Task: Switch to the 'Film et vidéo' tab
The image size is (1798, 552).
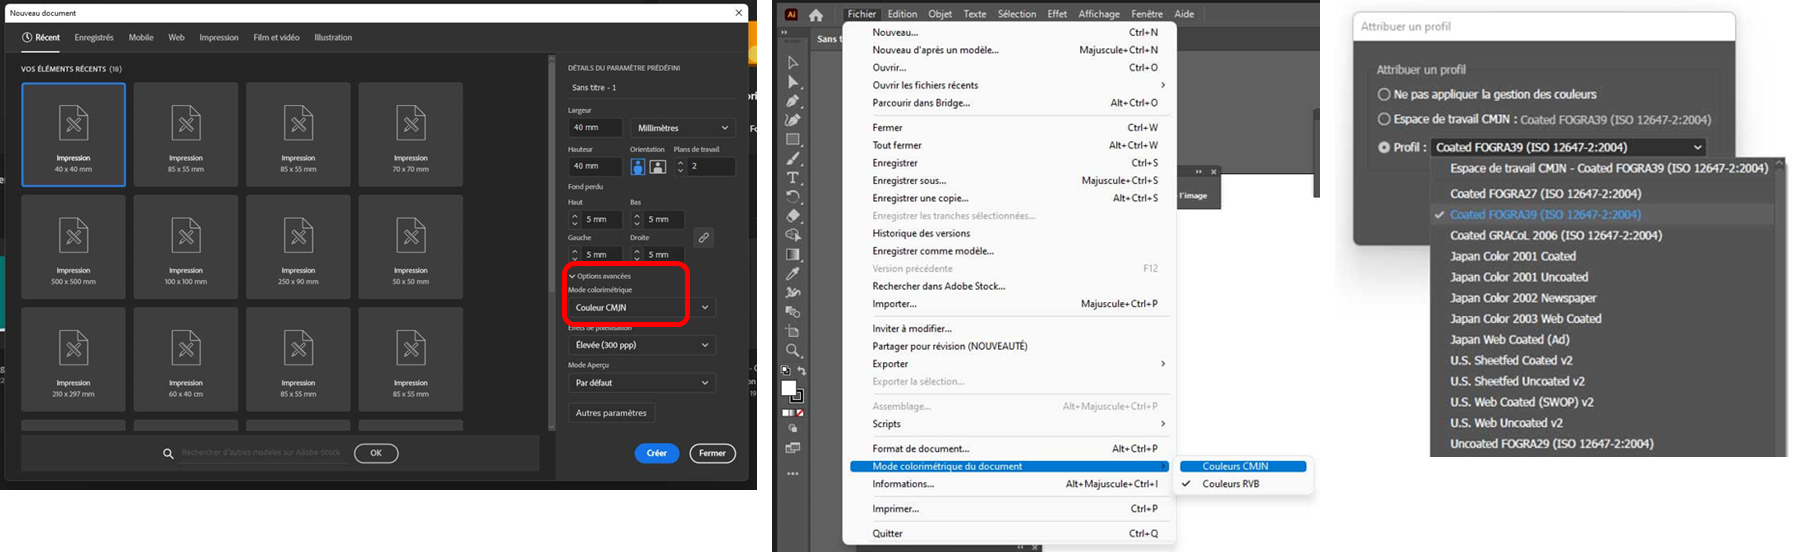Action: (x=276, y=38)
